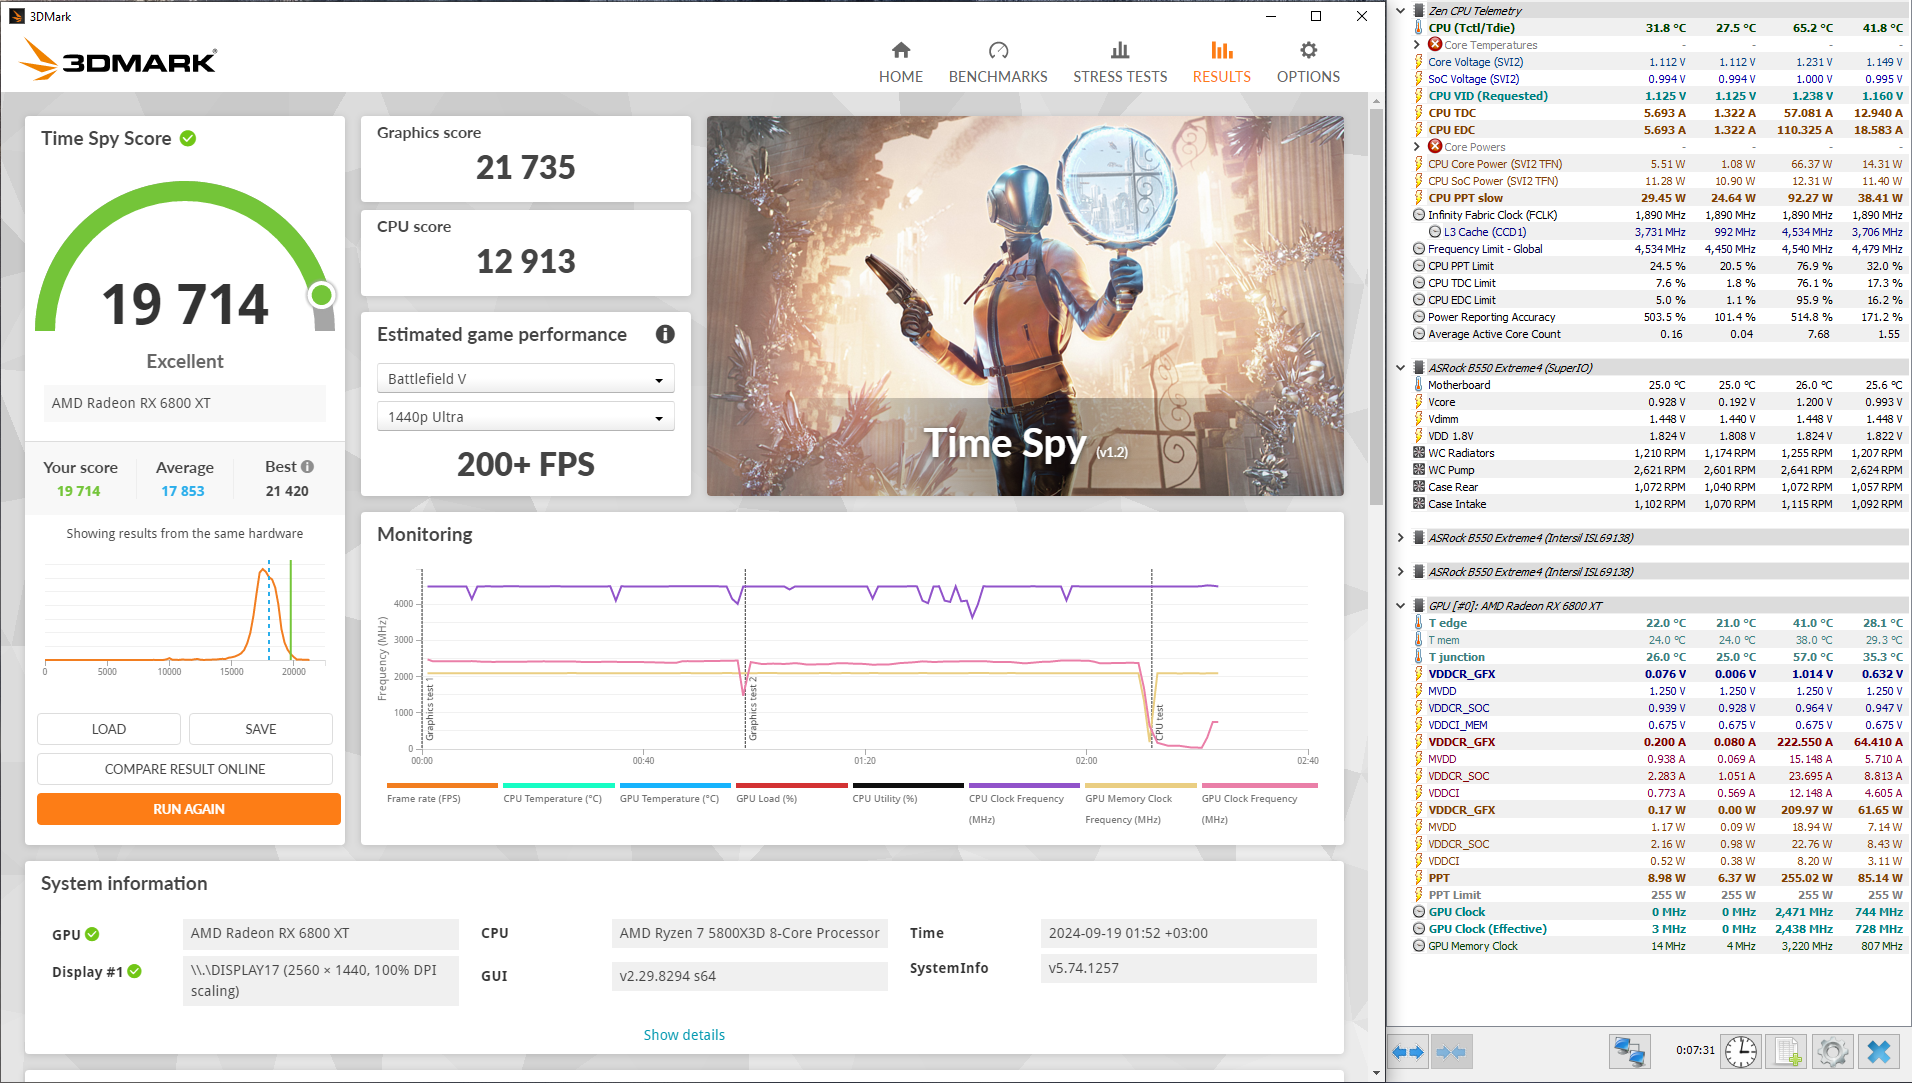Open the OPTIONS tab
This screenshot has height=1083, width=1912.
(x=1308, y=62)
